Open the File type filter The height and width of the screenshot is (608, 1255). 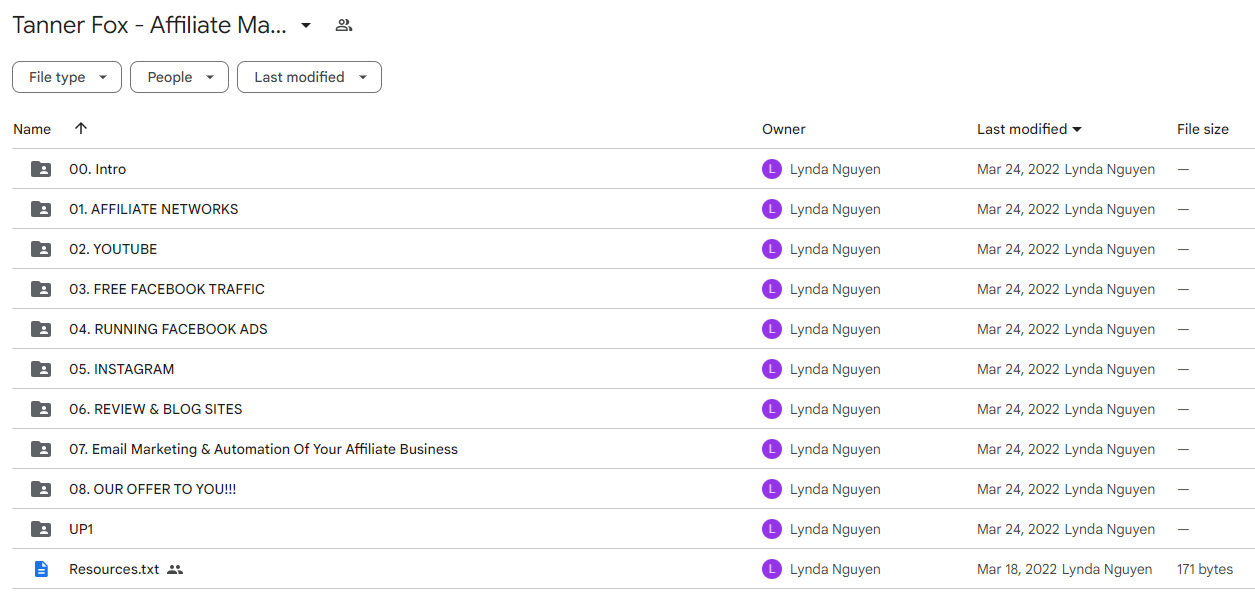tap(67, 77)
